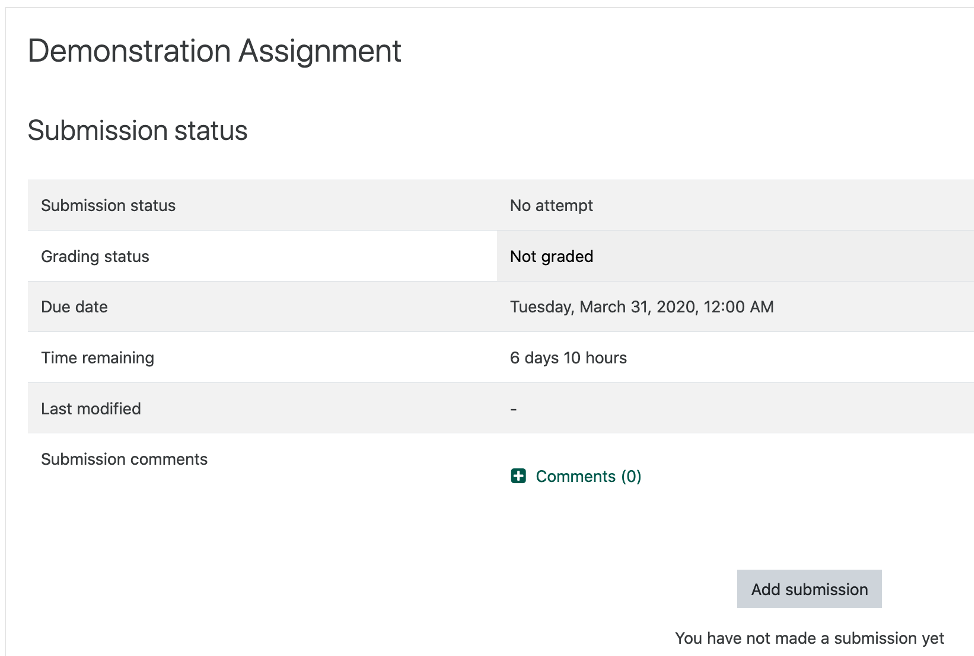Click the 6 days 10 hours text

tap(566, 358)
